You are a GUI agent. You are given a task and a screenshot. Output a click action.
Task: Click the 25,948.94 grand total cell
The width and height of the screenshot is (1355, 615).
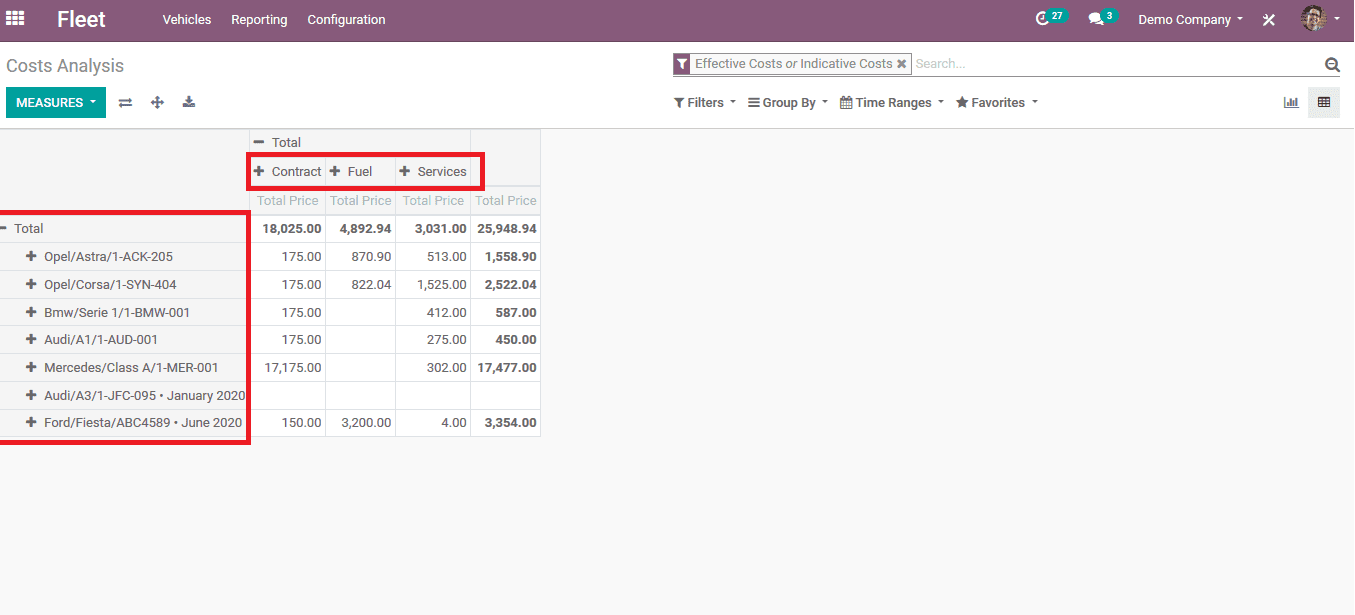(x=505, y=229)
